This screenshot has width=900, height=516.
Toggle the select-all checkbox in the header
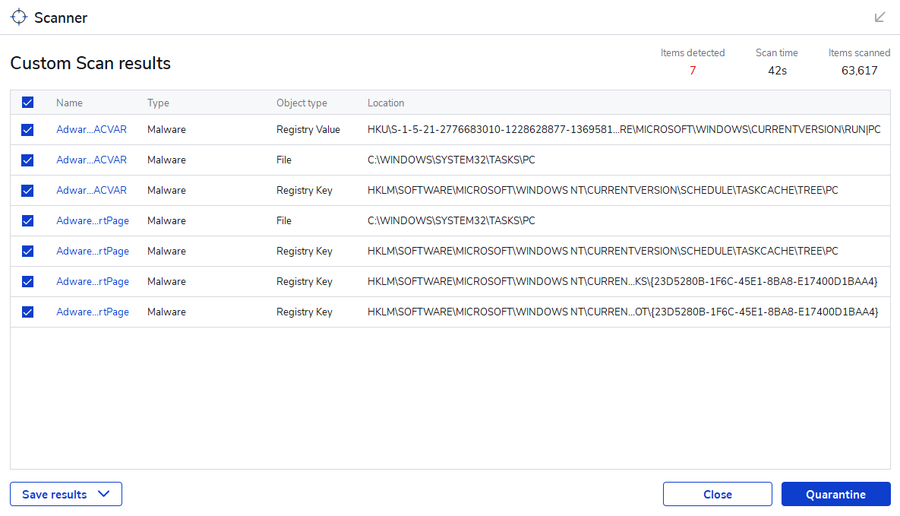28,103
